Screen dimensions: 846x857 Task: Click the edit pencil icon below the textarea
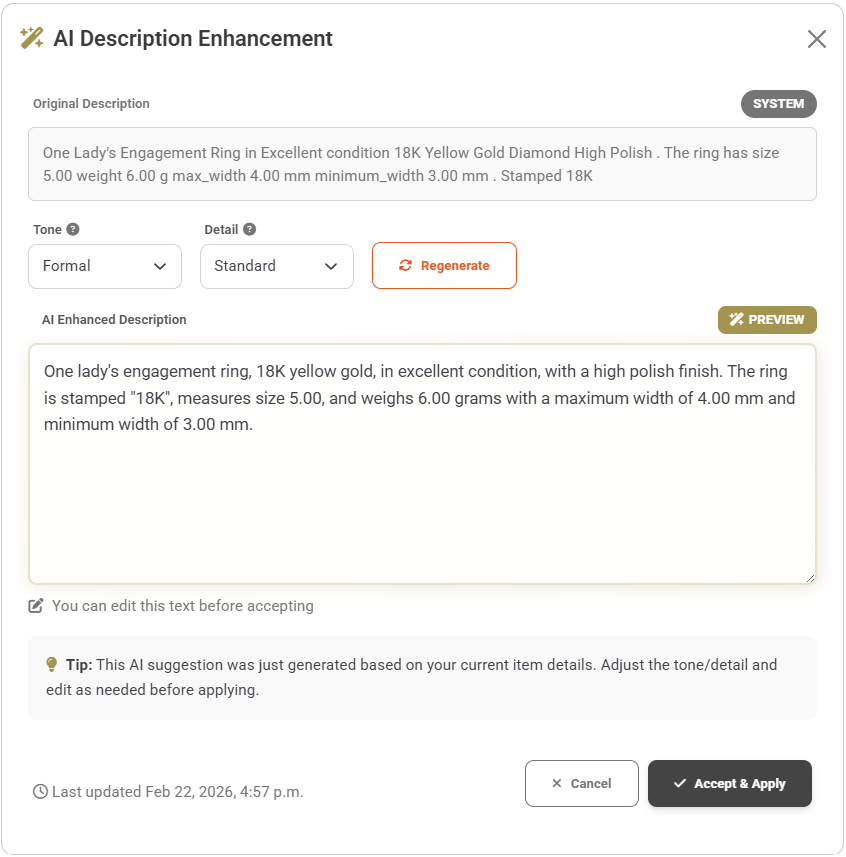(x=37, y=605)
